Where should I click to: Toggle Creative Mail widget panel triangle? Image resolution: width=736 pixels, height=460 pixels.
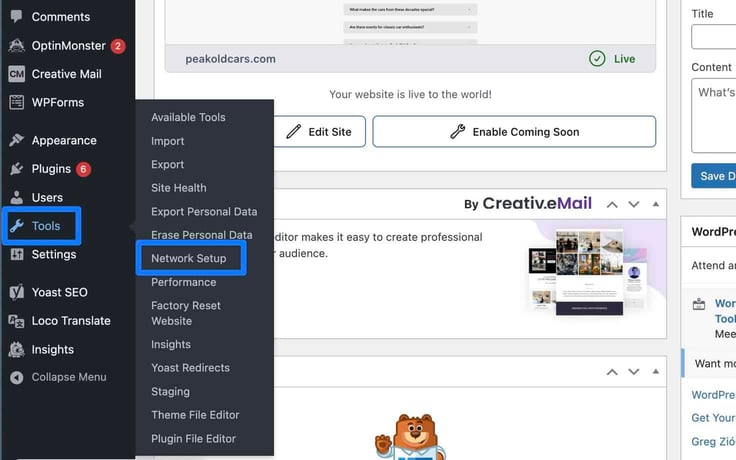(656, 204)
